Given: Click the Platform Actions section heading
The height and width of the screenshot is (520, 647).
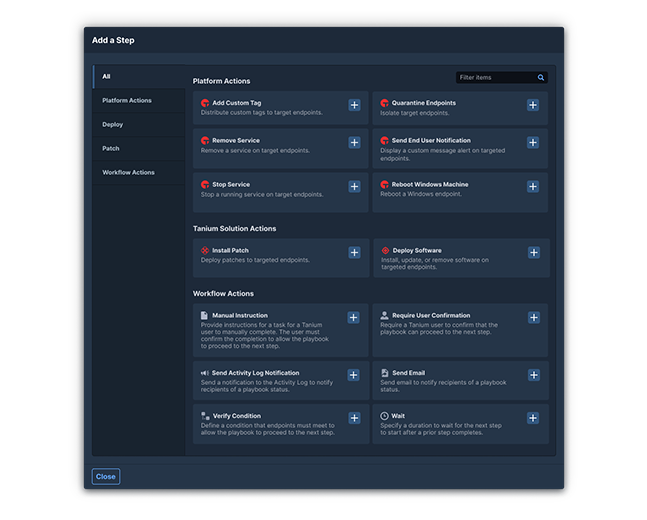Looking at the screenshot, I should [x=222, y=81].
